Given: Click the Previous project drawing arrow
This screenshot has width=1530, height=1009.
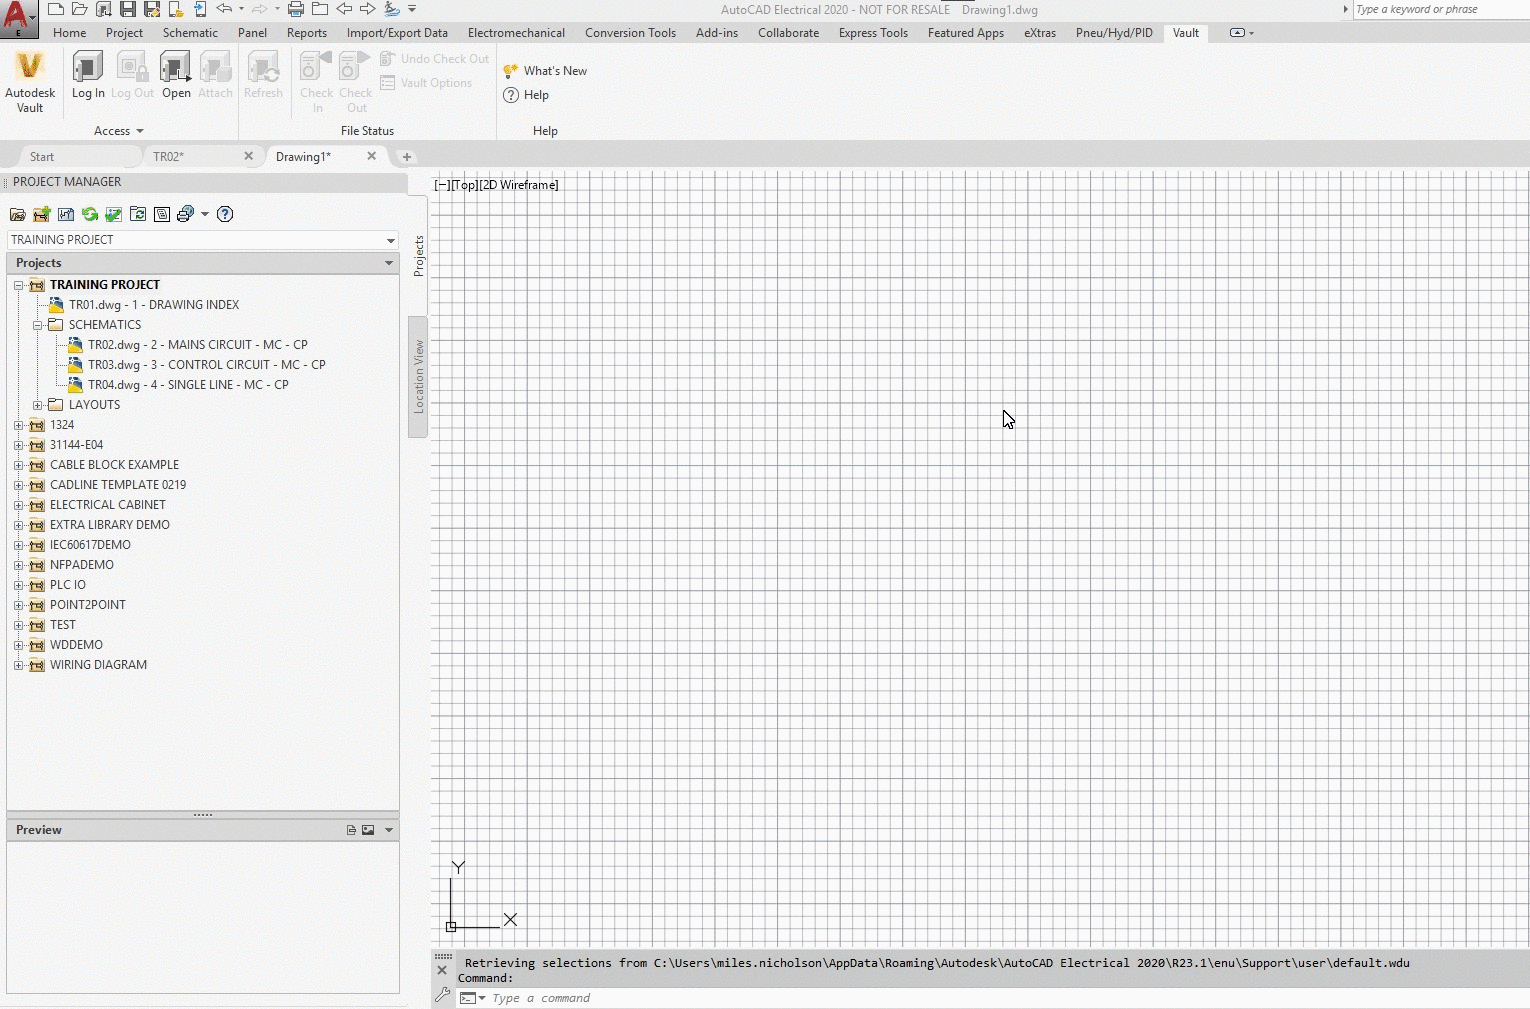Looking at the screenshot, I should (344, 9).
